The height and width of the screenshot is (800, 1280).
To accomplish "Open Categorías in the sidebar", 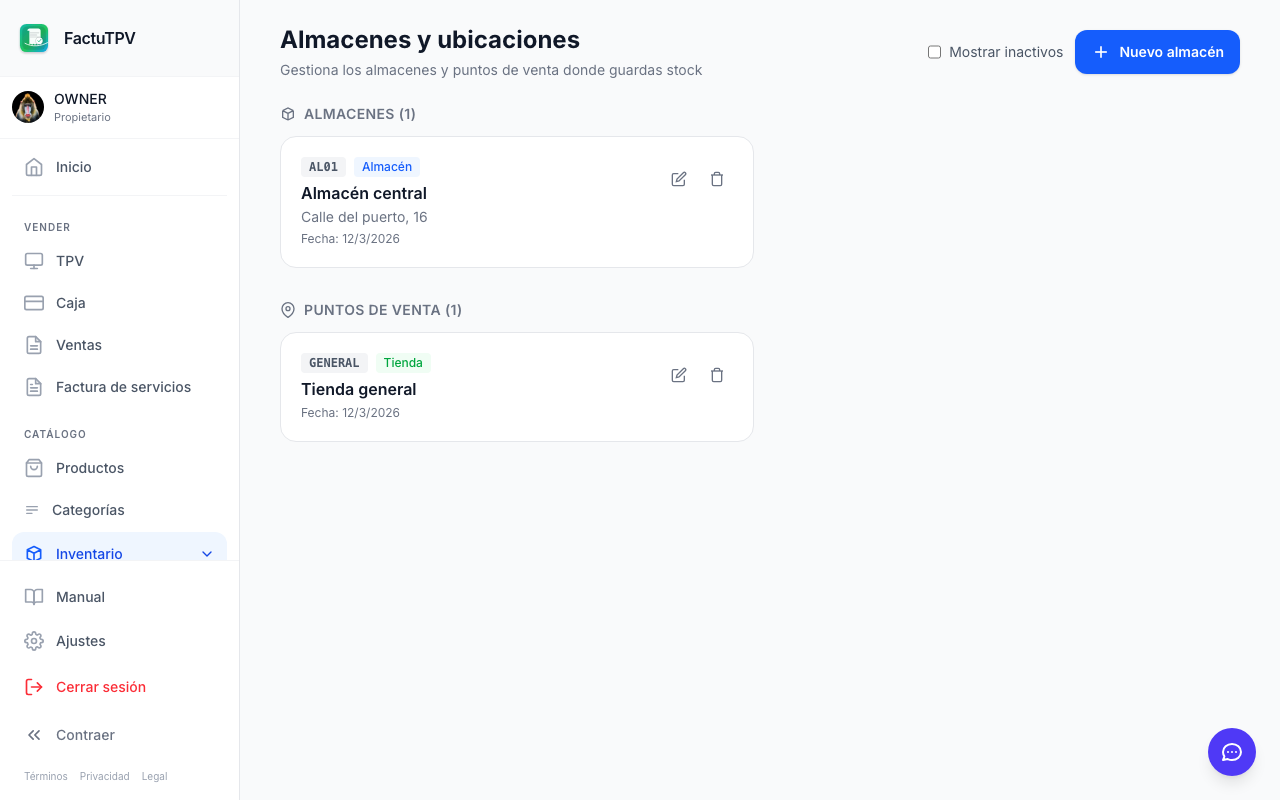I will coord(120,510).
